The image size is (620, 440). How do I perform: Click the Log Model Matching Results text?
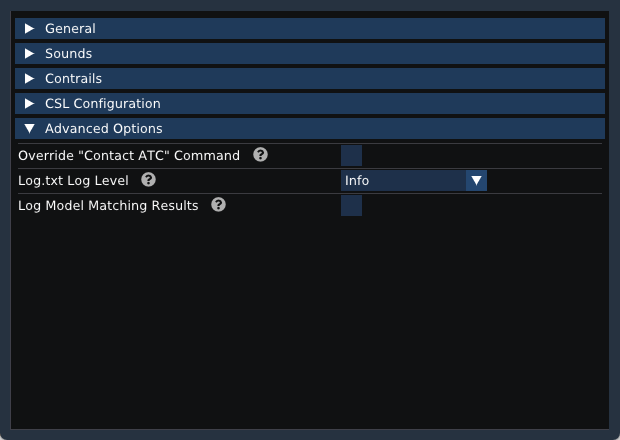pos(108,206)
